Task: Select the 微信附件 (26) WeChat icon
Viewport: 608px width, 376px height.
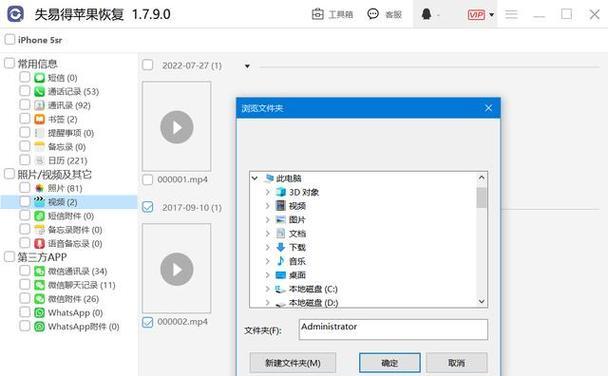Action: click(x=40, y=298)
